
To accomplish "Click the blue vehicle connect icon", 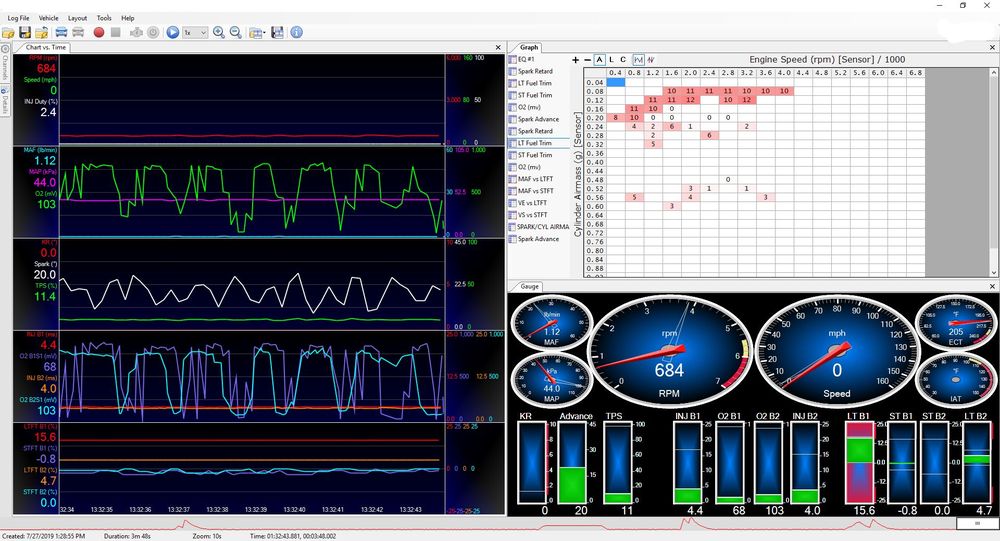I will pyautogui.click(x=62, y=33).
